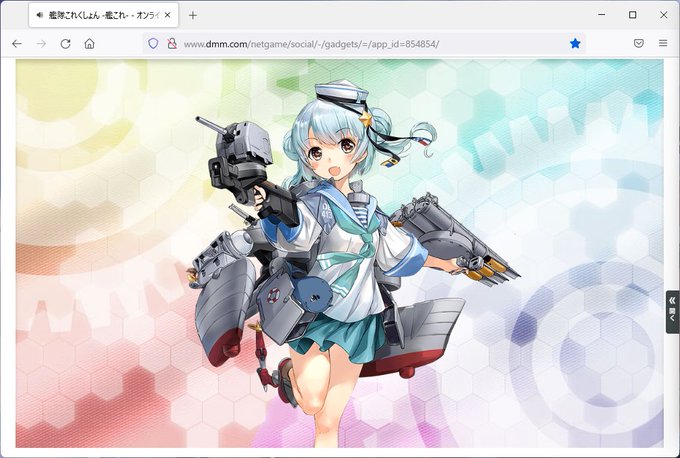Click the forward navigation arrow
The image size is (680, 458).
click(x=41, y=43)
